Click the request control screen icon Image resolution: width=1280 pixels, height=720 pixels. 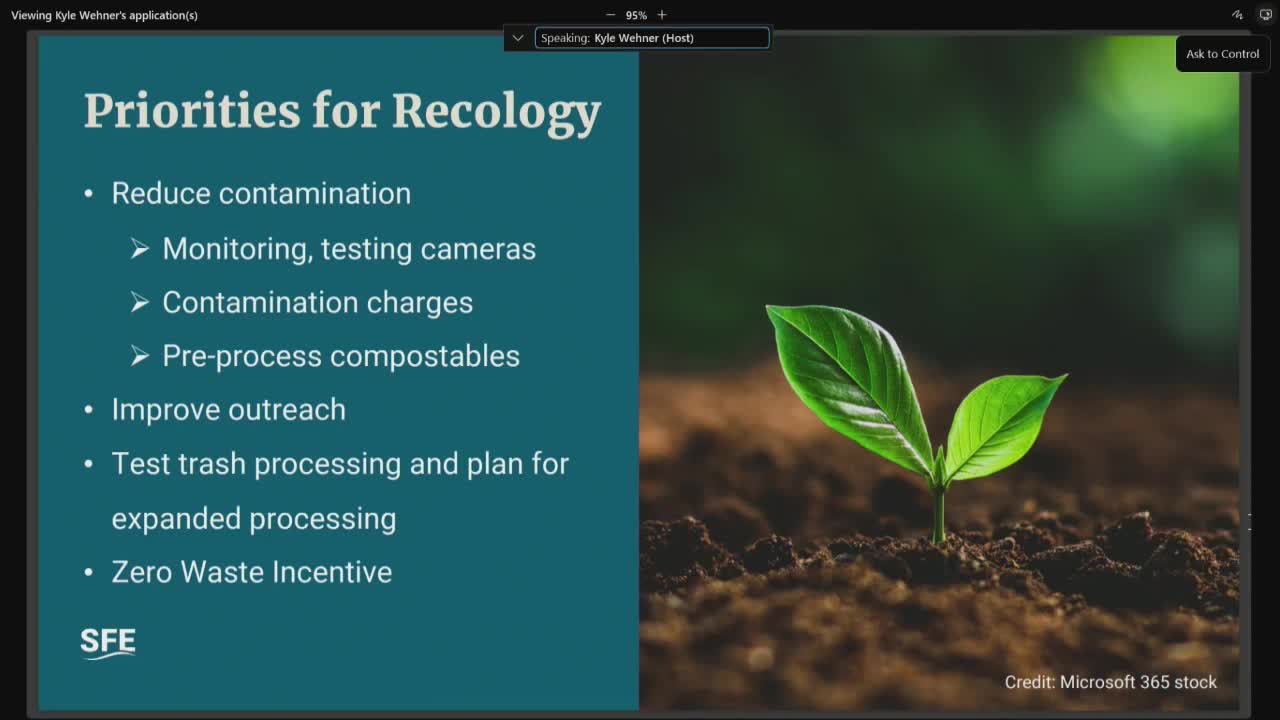pos(1265,15)
